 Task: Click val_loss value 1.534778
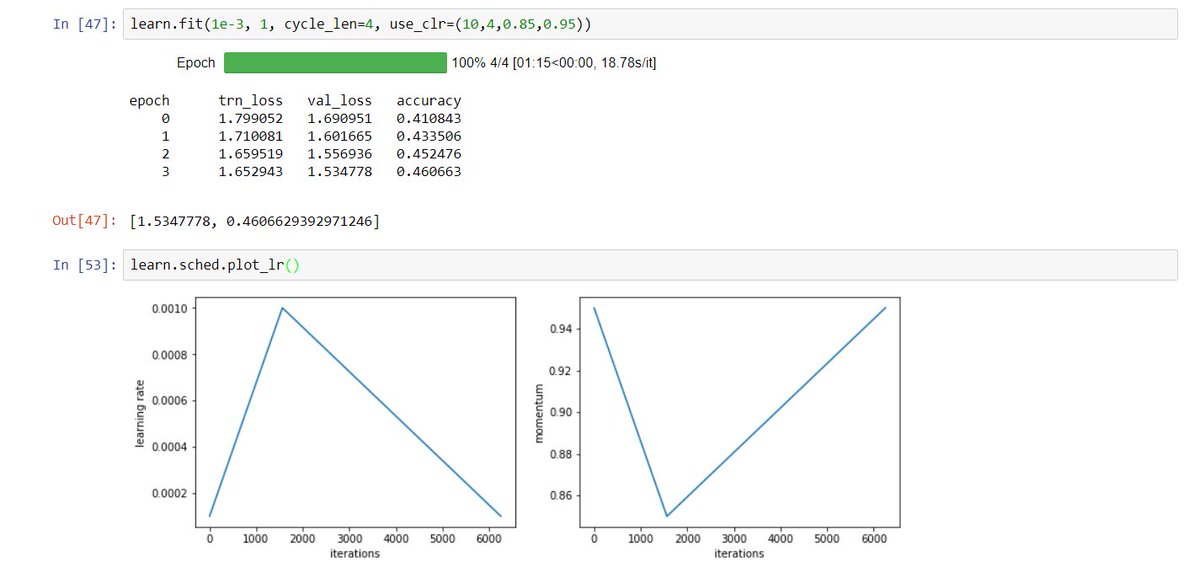(x=339, y=173)
